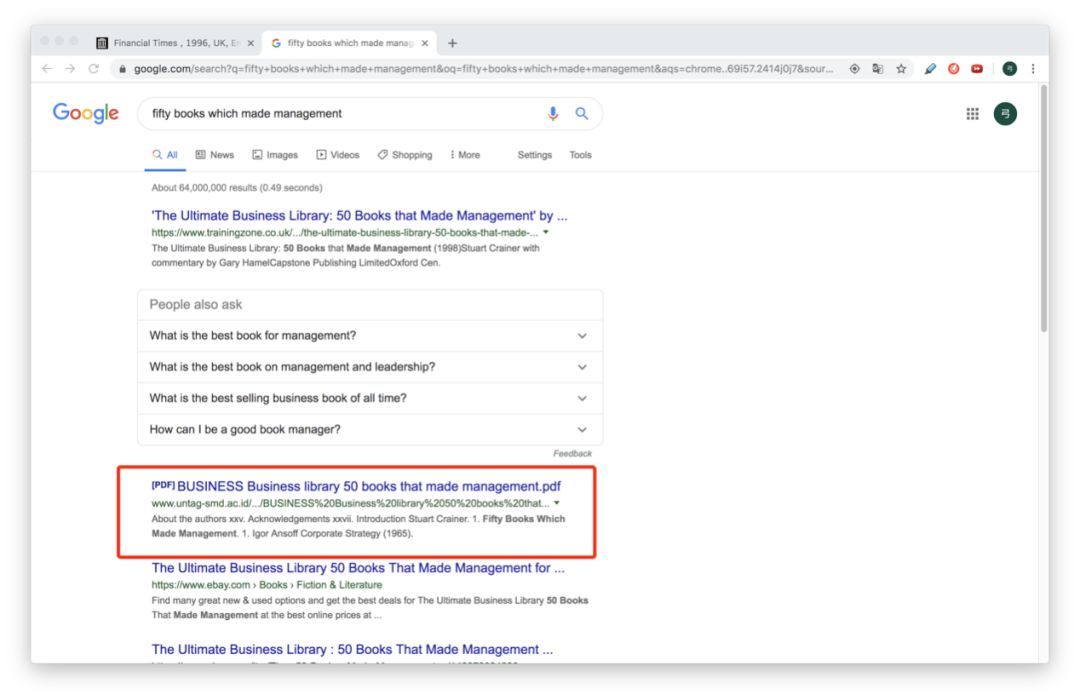Open the Google apps grid
1080x700 pixels.
pos(973,114)
